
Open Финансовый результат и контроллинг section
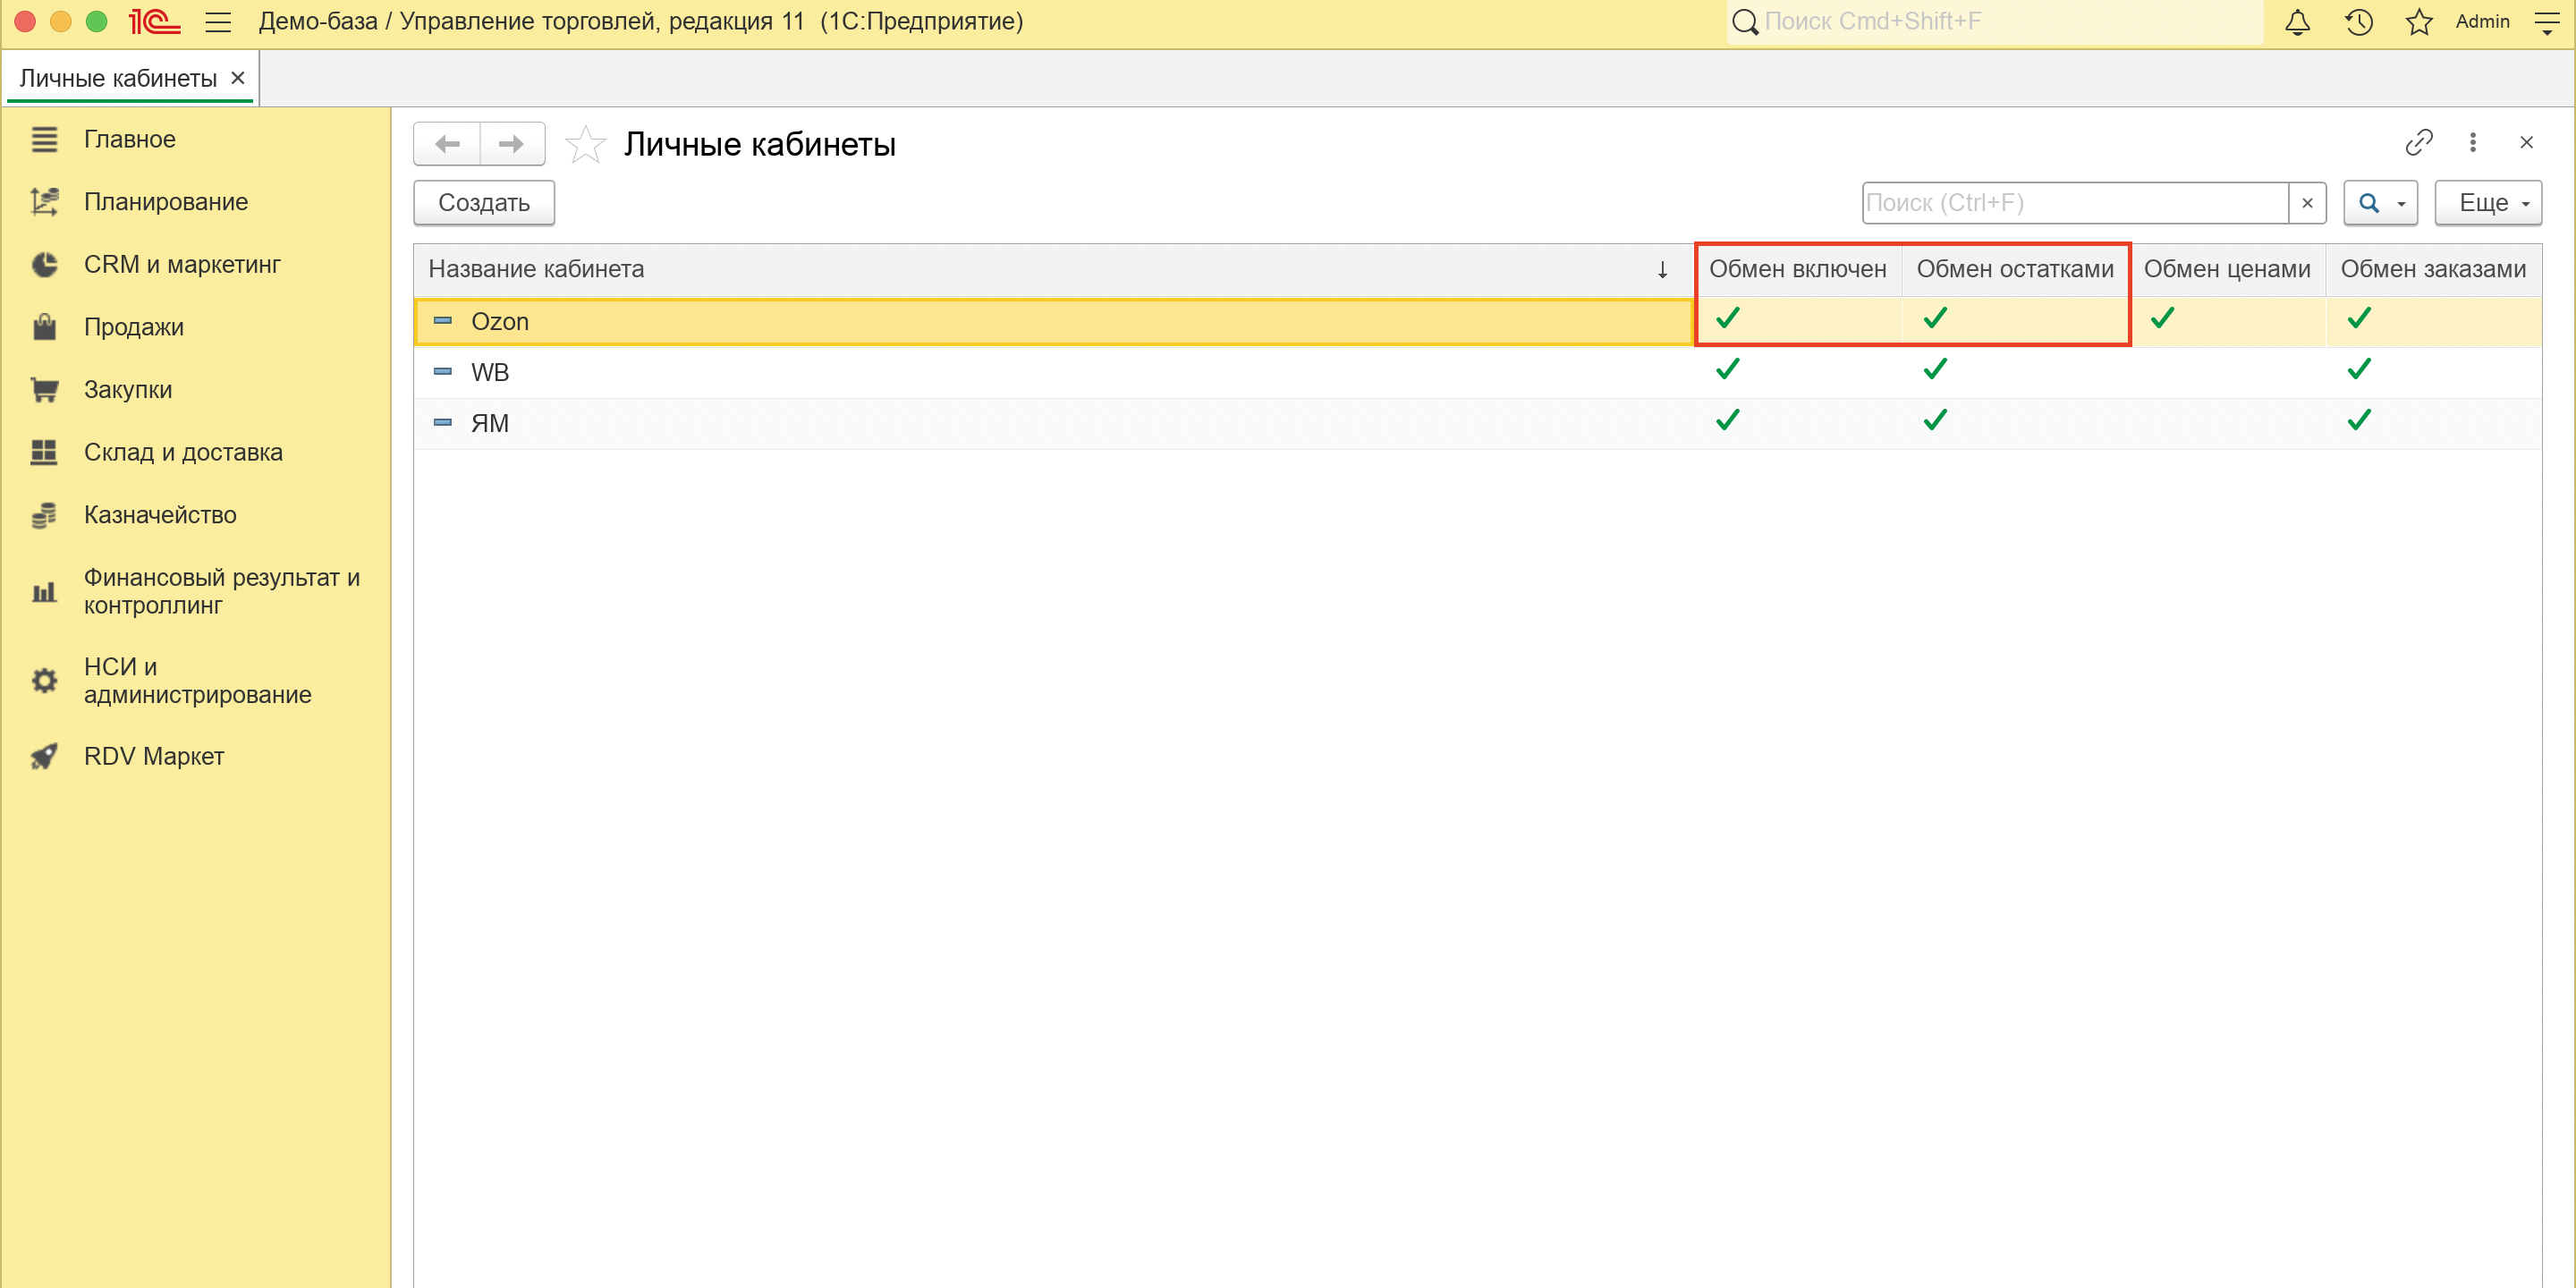222,591
